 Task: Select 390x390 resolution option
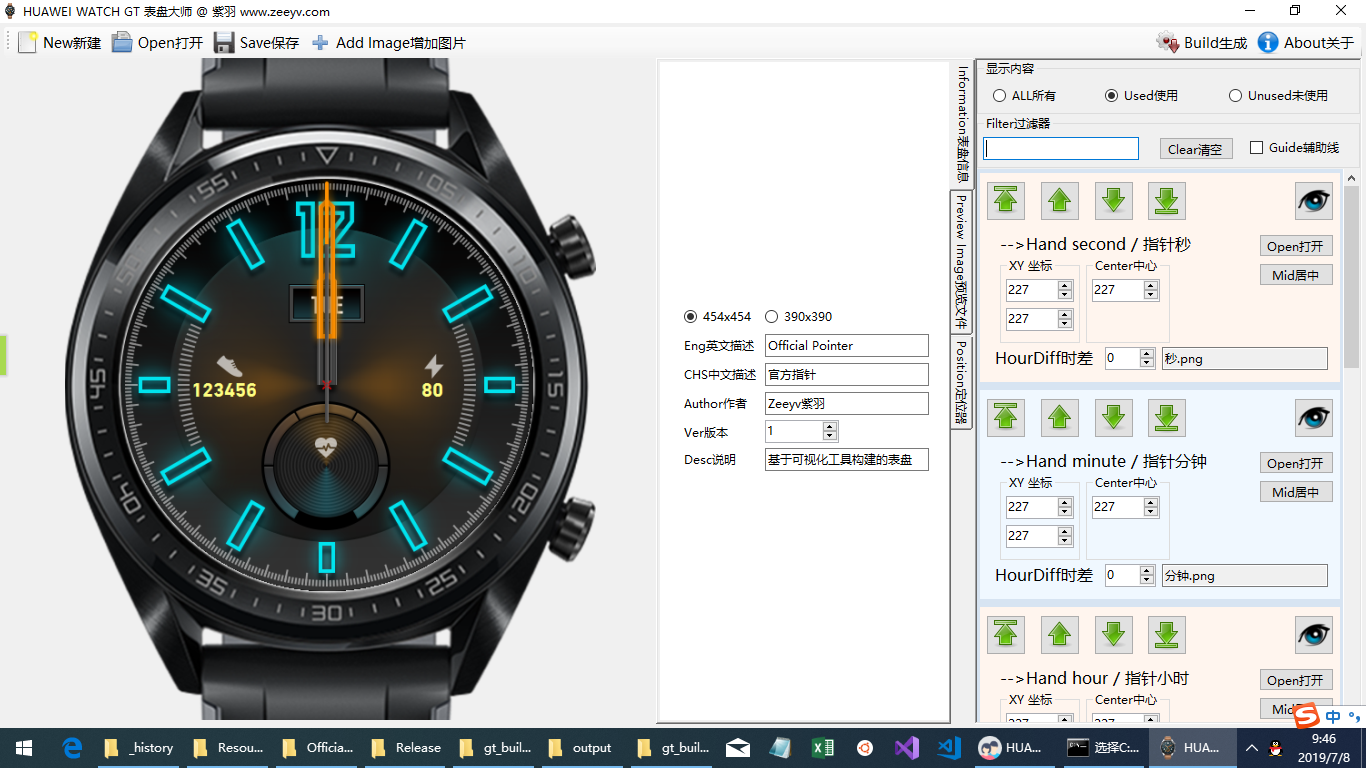coord(798,317)
